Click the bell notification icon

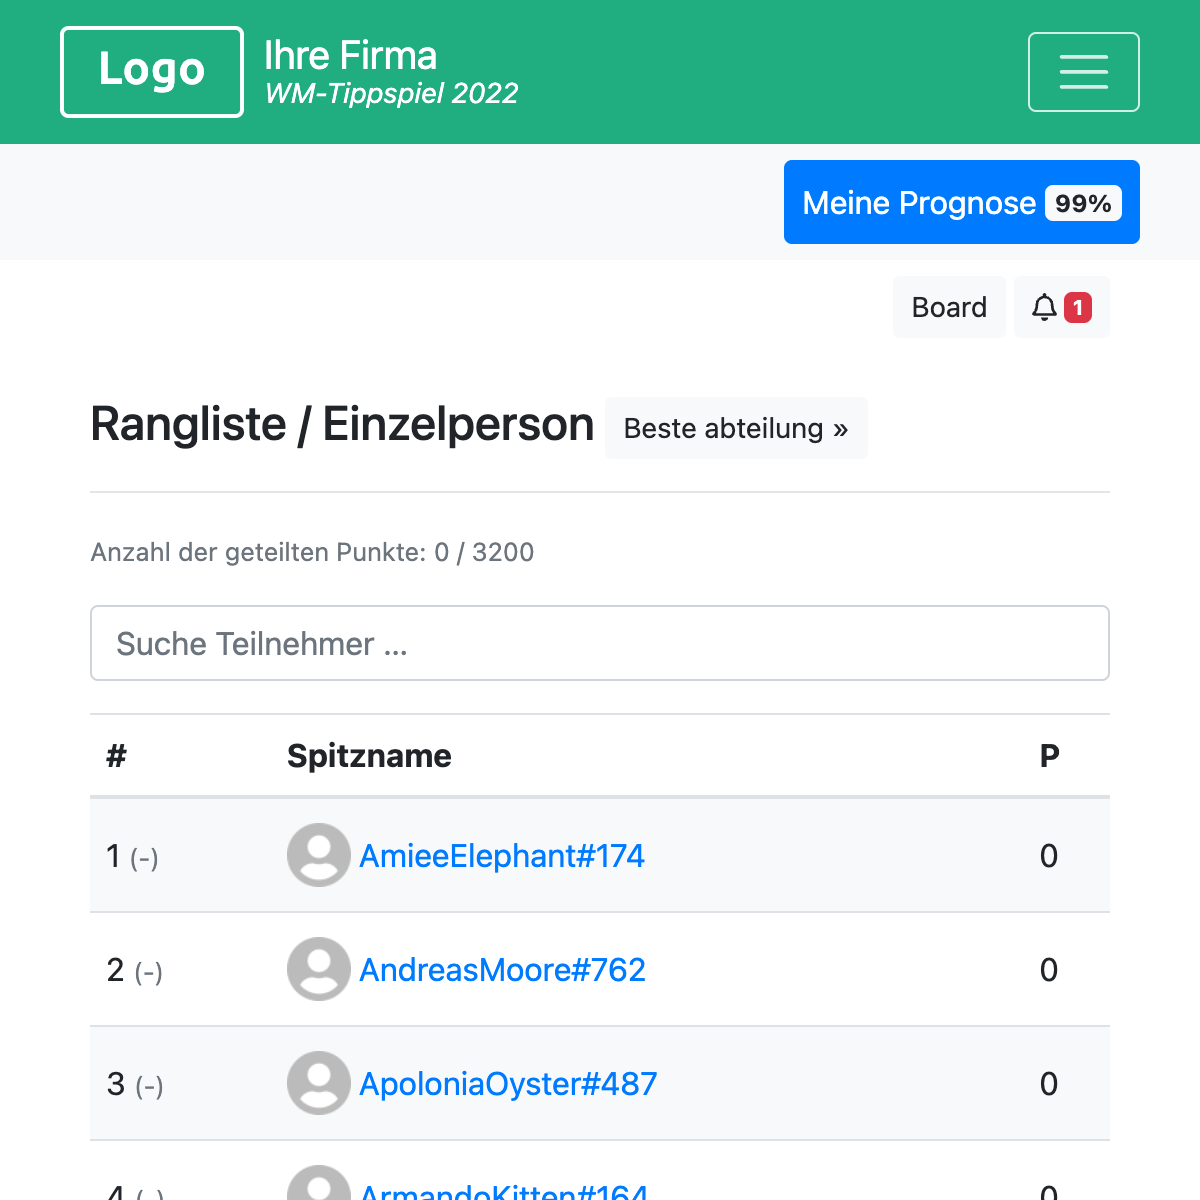1044,308
